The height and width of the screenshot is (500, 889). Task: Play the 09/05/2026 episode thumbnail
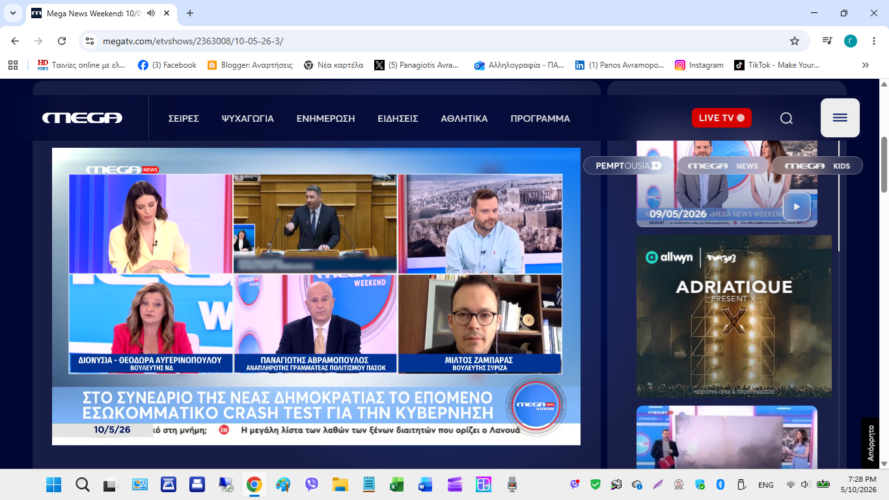tap(796, 207)
